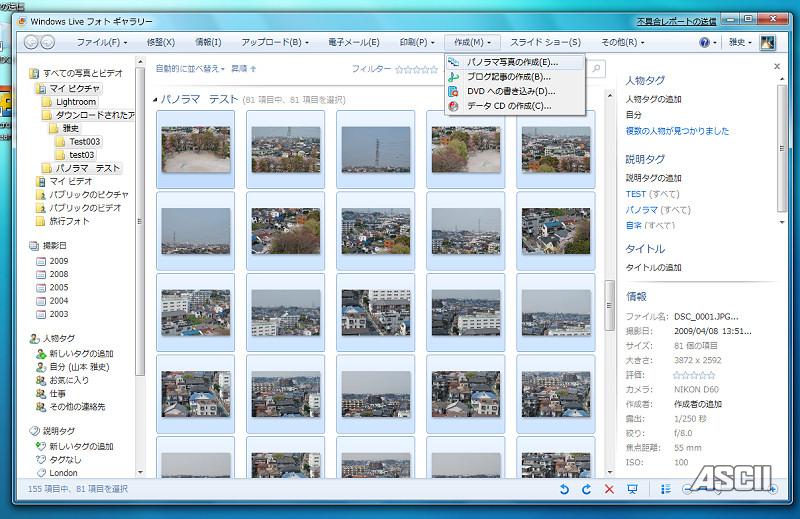Select DVD への書き込み menu entry

(x=510, y=91)
